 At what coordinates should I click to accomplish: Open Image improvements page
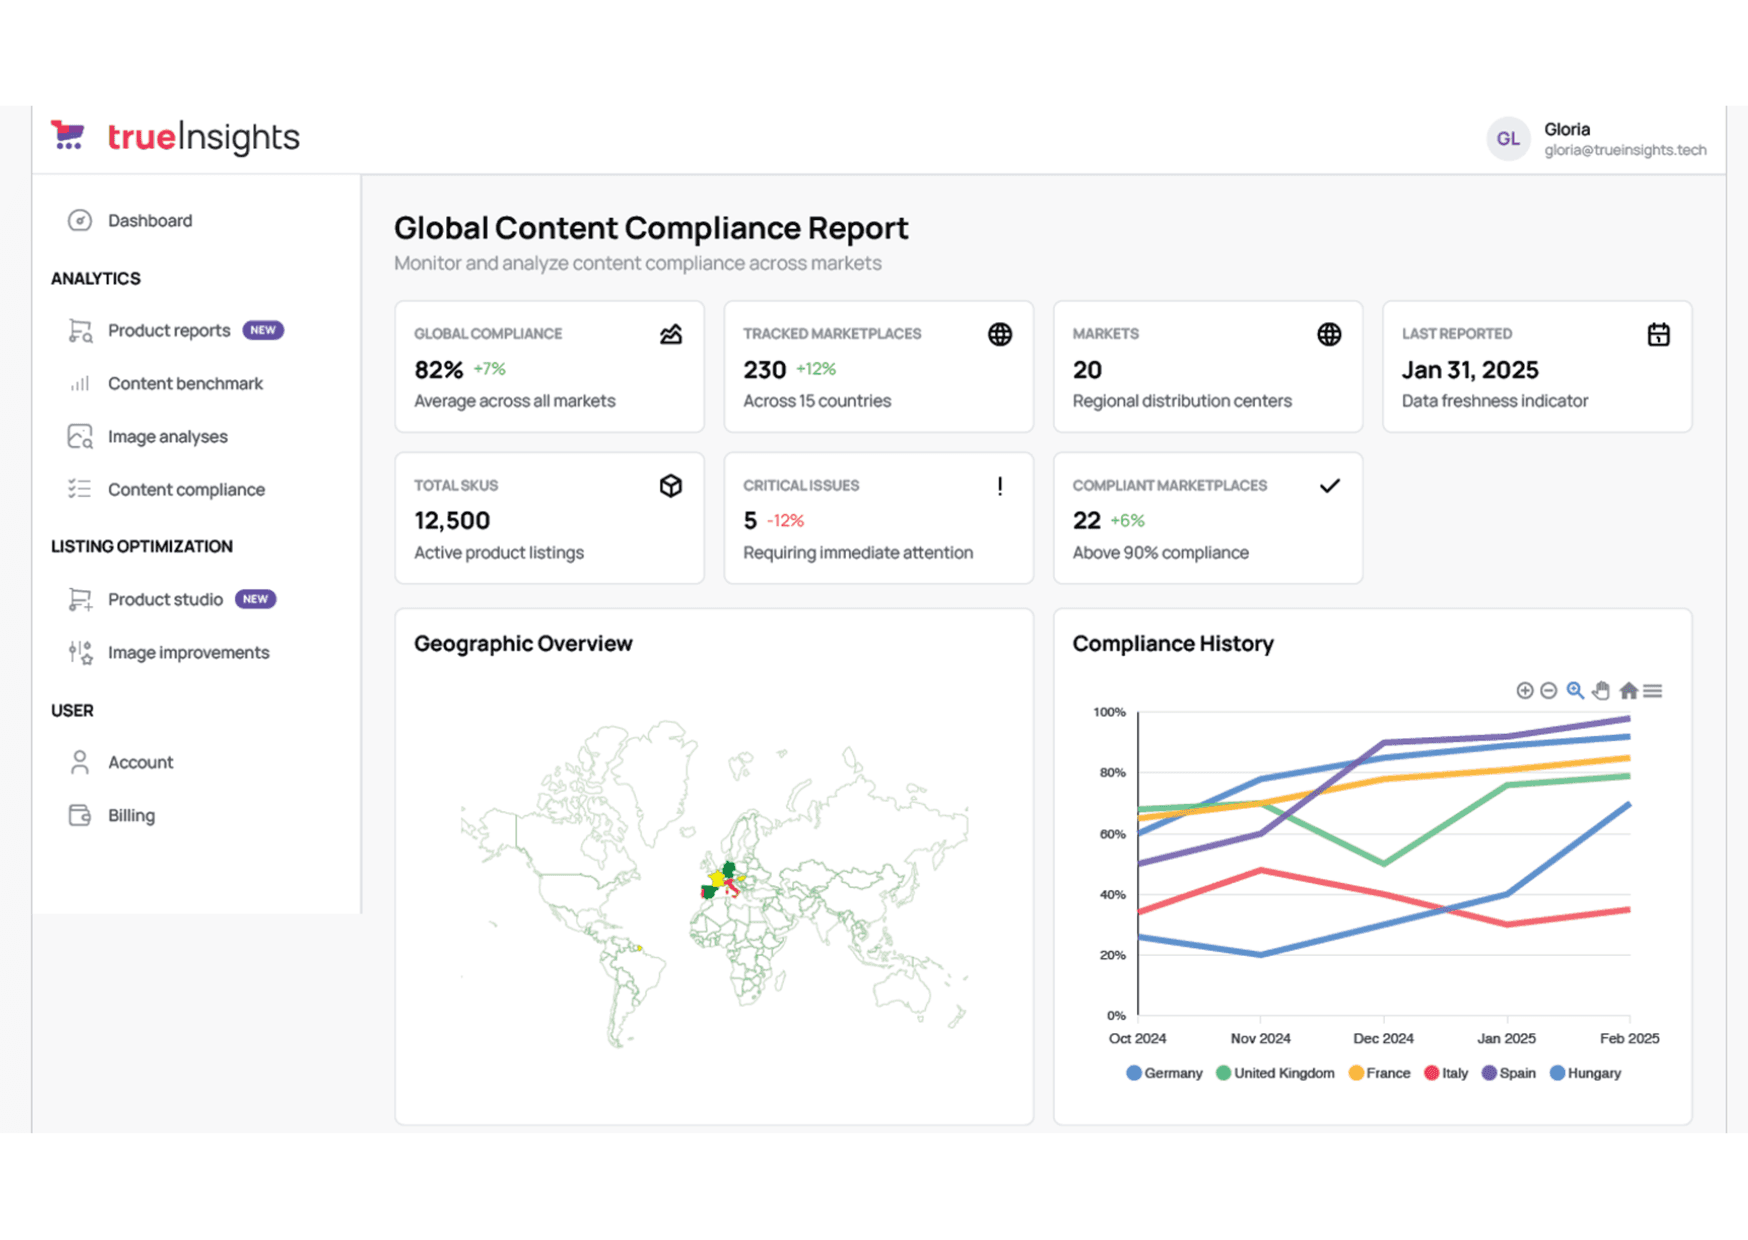coord(188,652)
